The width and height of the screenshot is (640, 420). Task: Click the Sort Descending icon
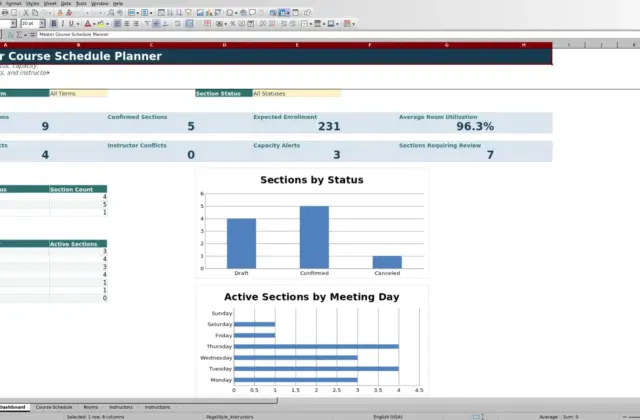pos(179,13)
